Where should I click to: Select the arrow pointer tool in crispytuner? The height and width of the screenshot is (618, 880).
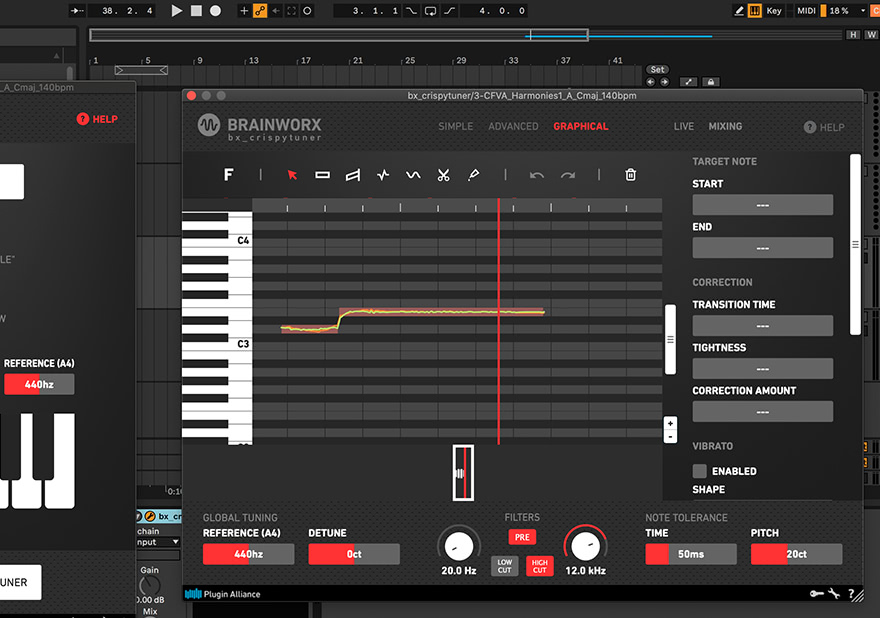coord(292,175)
